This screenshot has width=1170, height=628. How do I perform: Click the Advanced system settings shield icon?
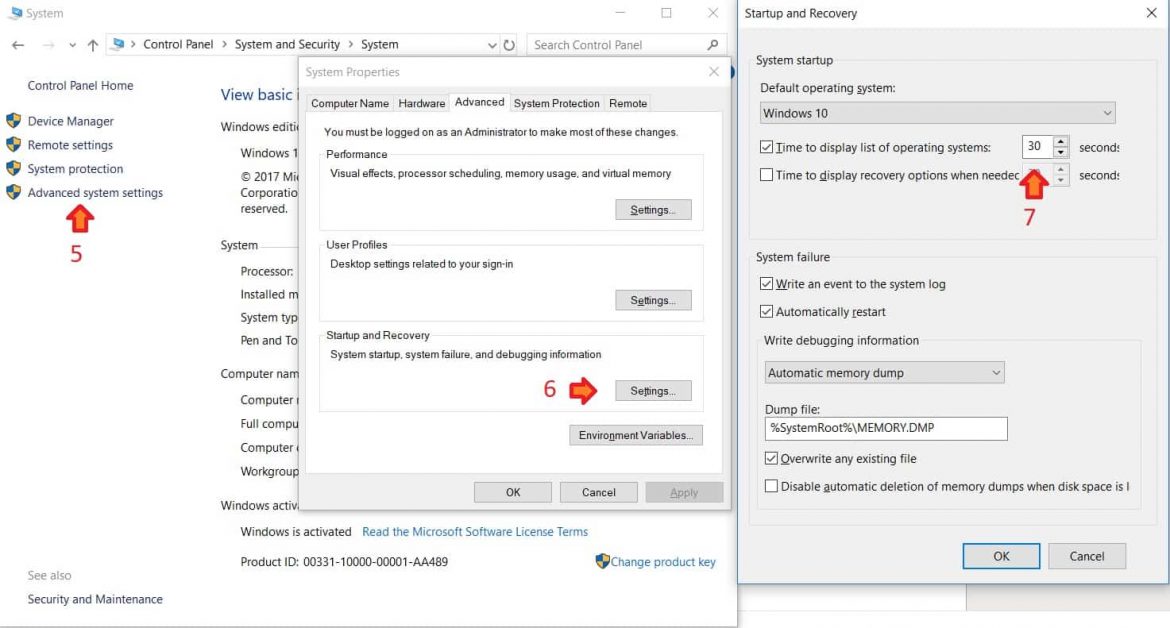click(x=12, y=193)
